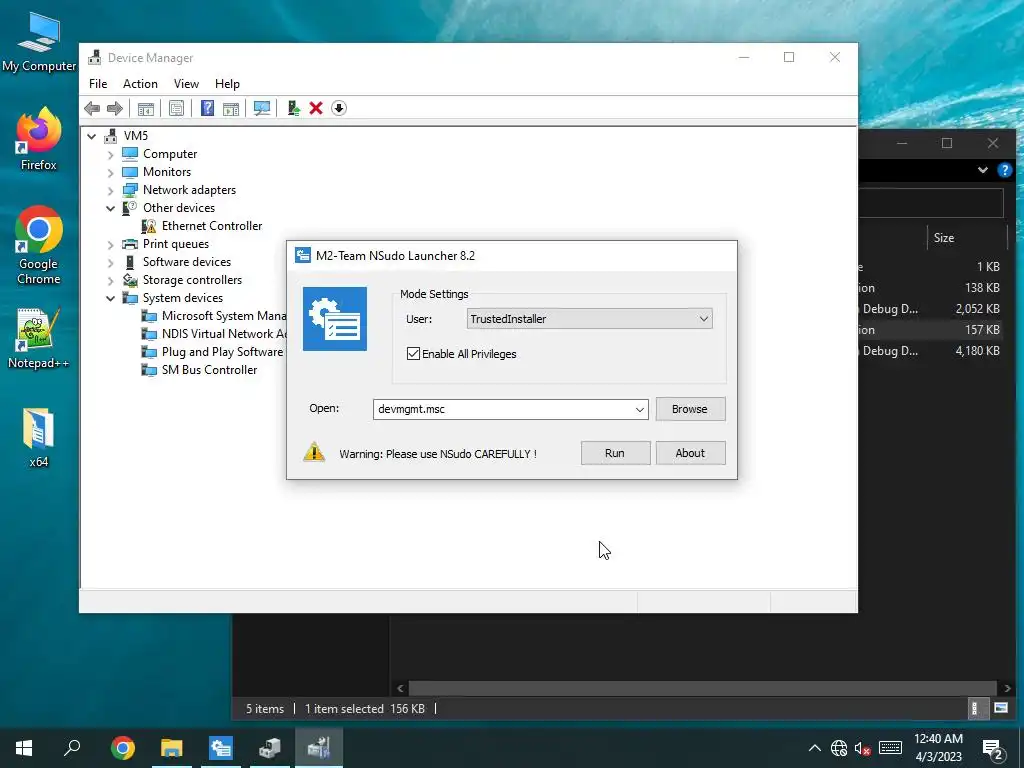1024x768 pixels.
Task: Open the My Computer desktop icon
Action: point(39,42)
